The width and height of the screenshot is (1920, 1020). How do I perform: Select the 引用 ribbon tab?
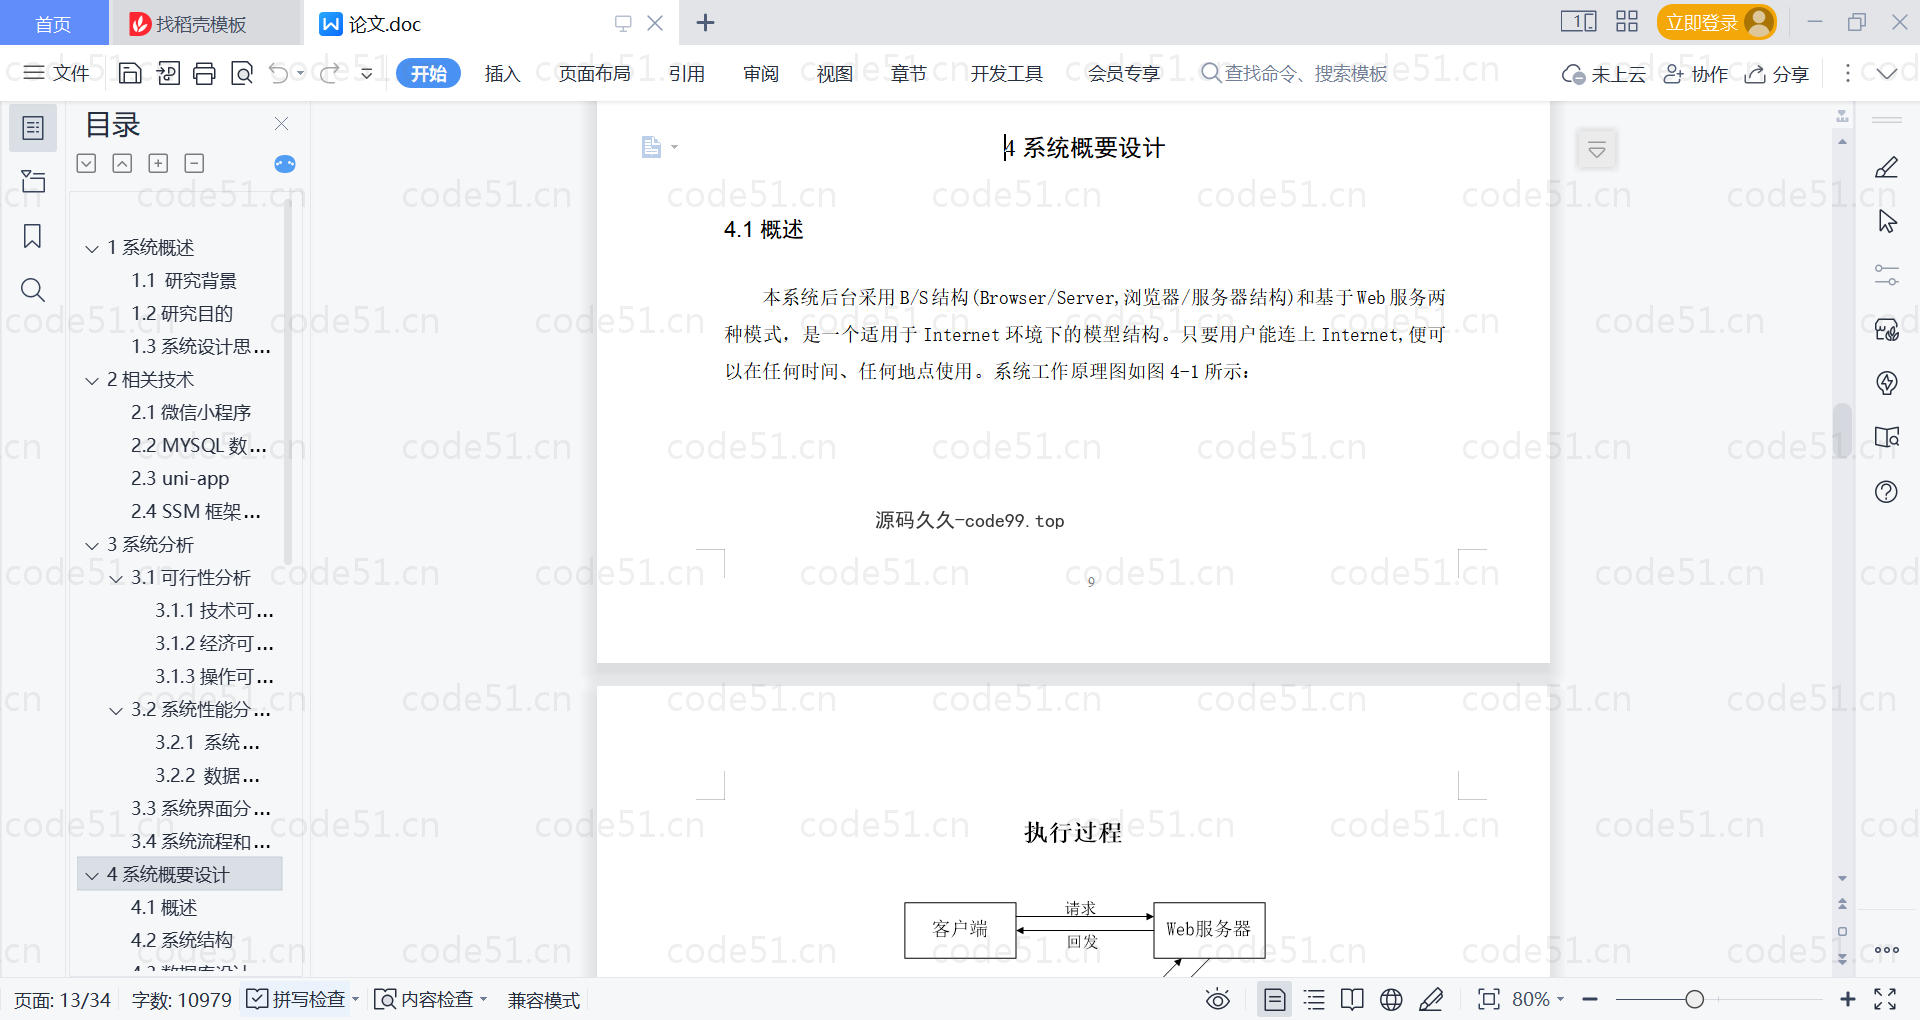[687, 73]
